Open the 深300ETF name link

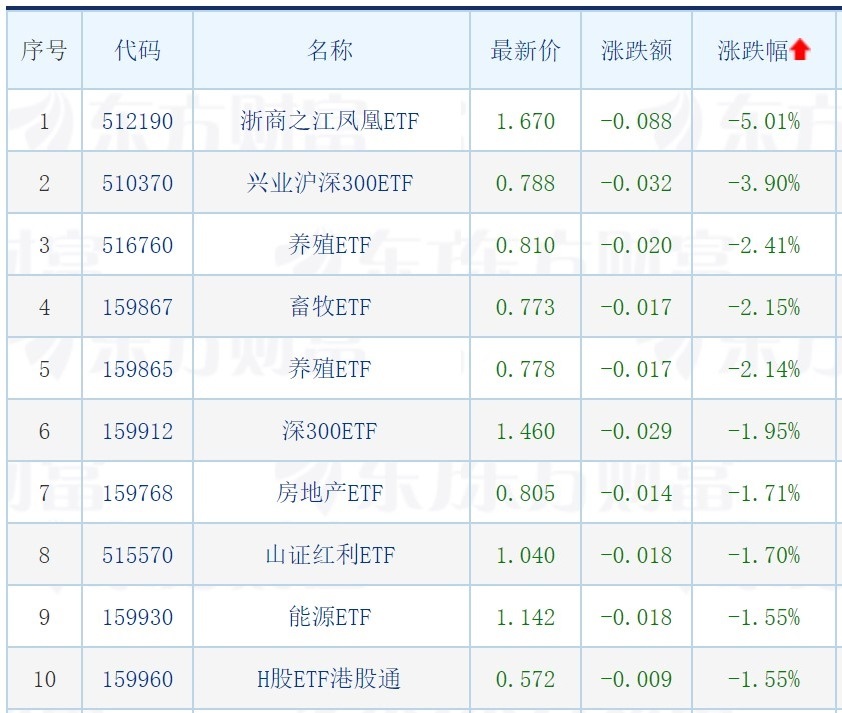330,431
